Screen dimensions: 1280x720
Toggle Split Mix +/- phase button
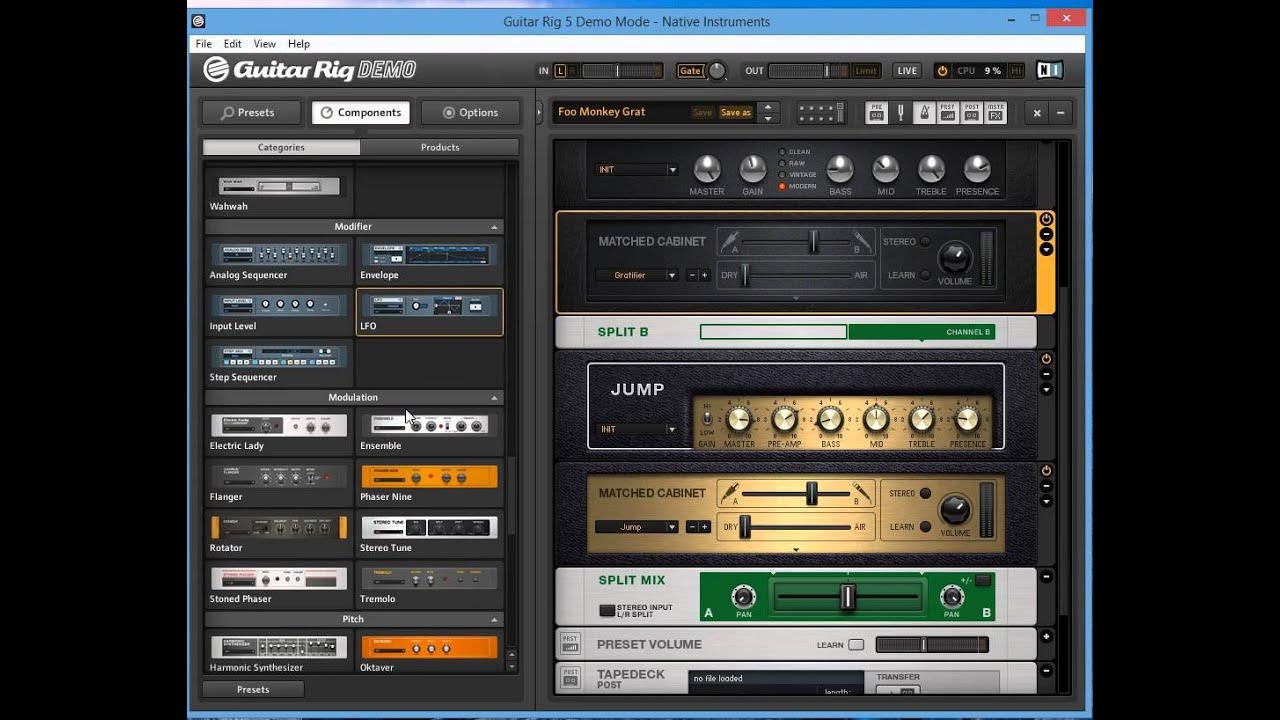pos(983,580)
